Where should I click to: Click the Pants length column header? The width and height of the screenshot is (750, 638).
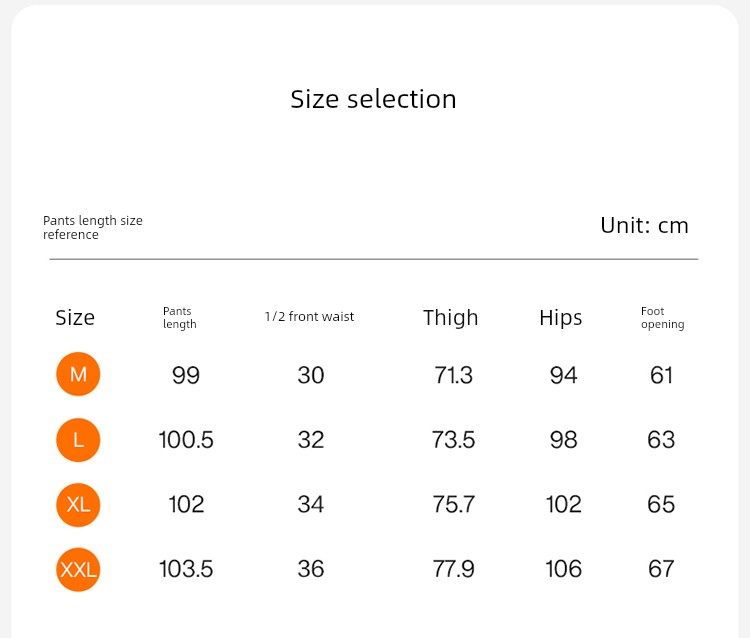coord(179,318)
